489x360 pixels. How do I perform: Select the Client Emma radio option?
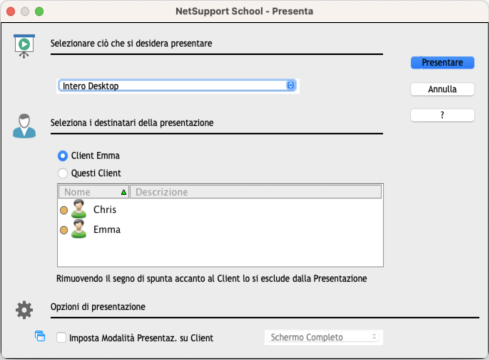click(63, 156)
